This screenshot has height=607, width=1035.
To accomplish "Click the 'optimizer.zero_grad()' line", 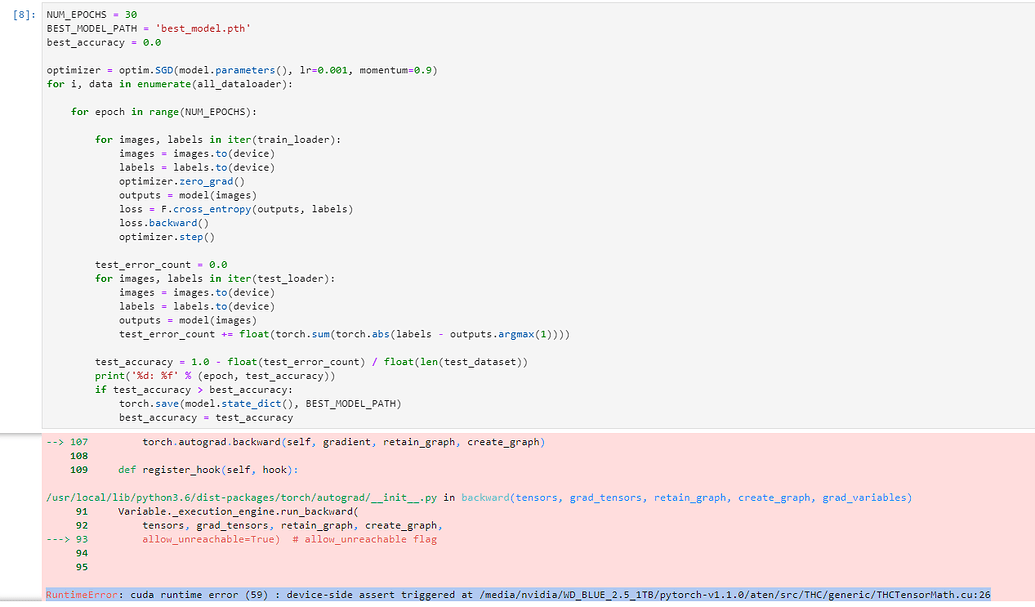I will 182,181.
